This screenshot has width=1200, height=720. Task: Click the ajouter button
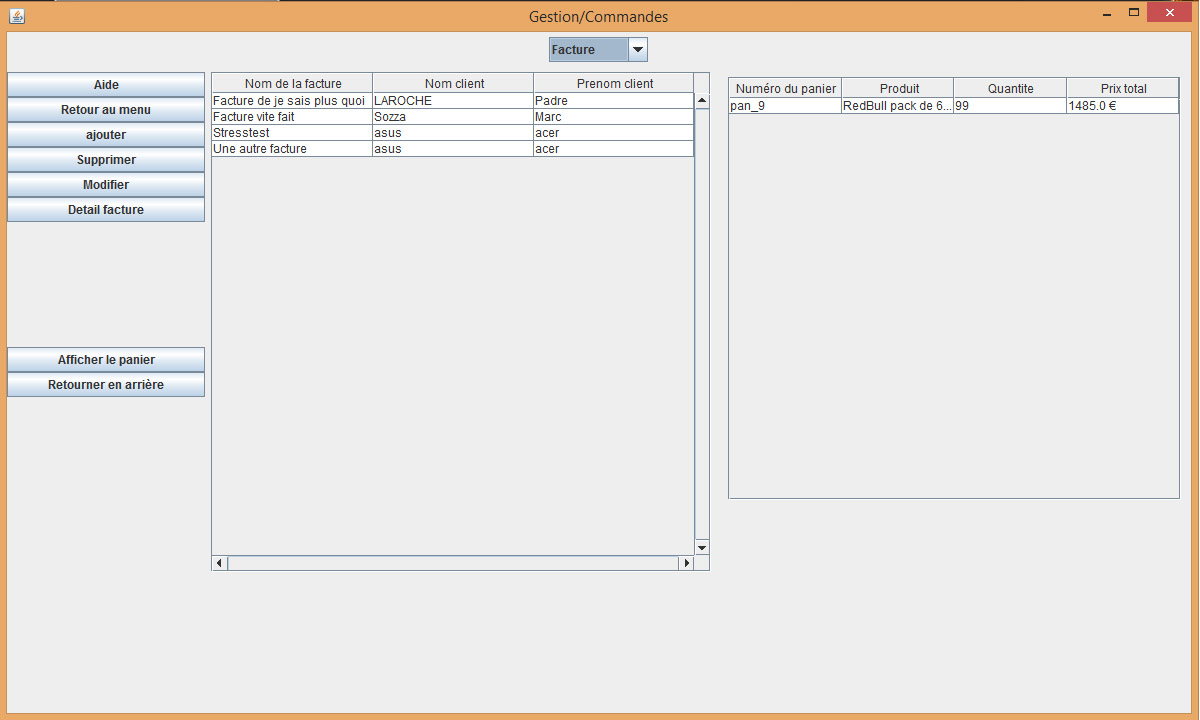point(106,135)
